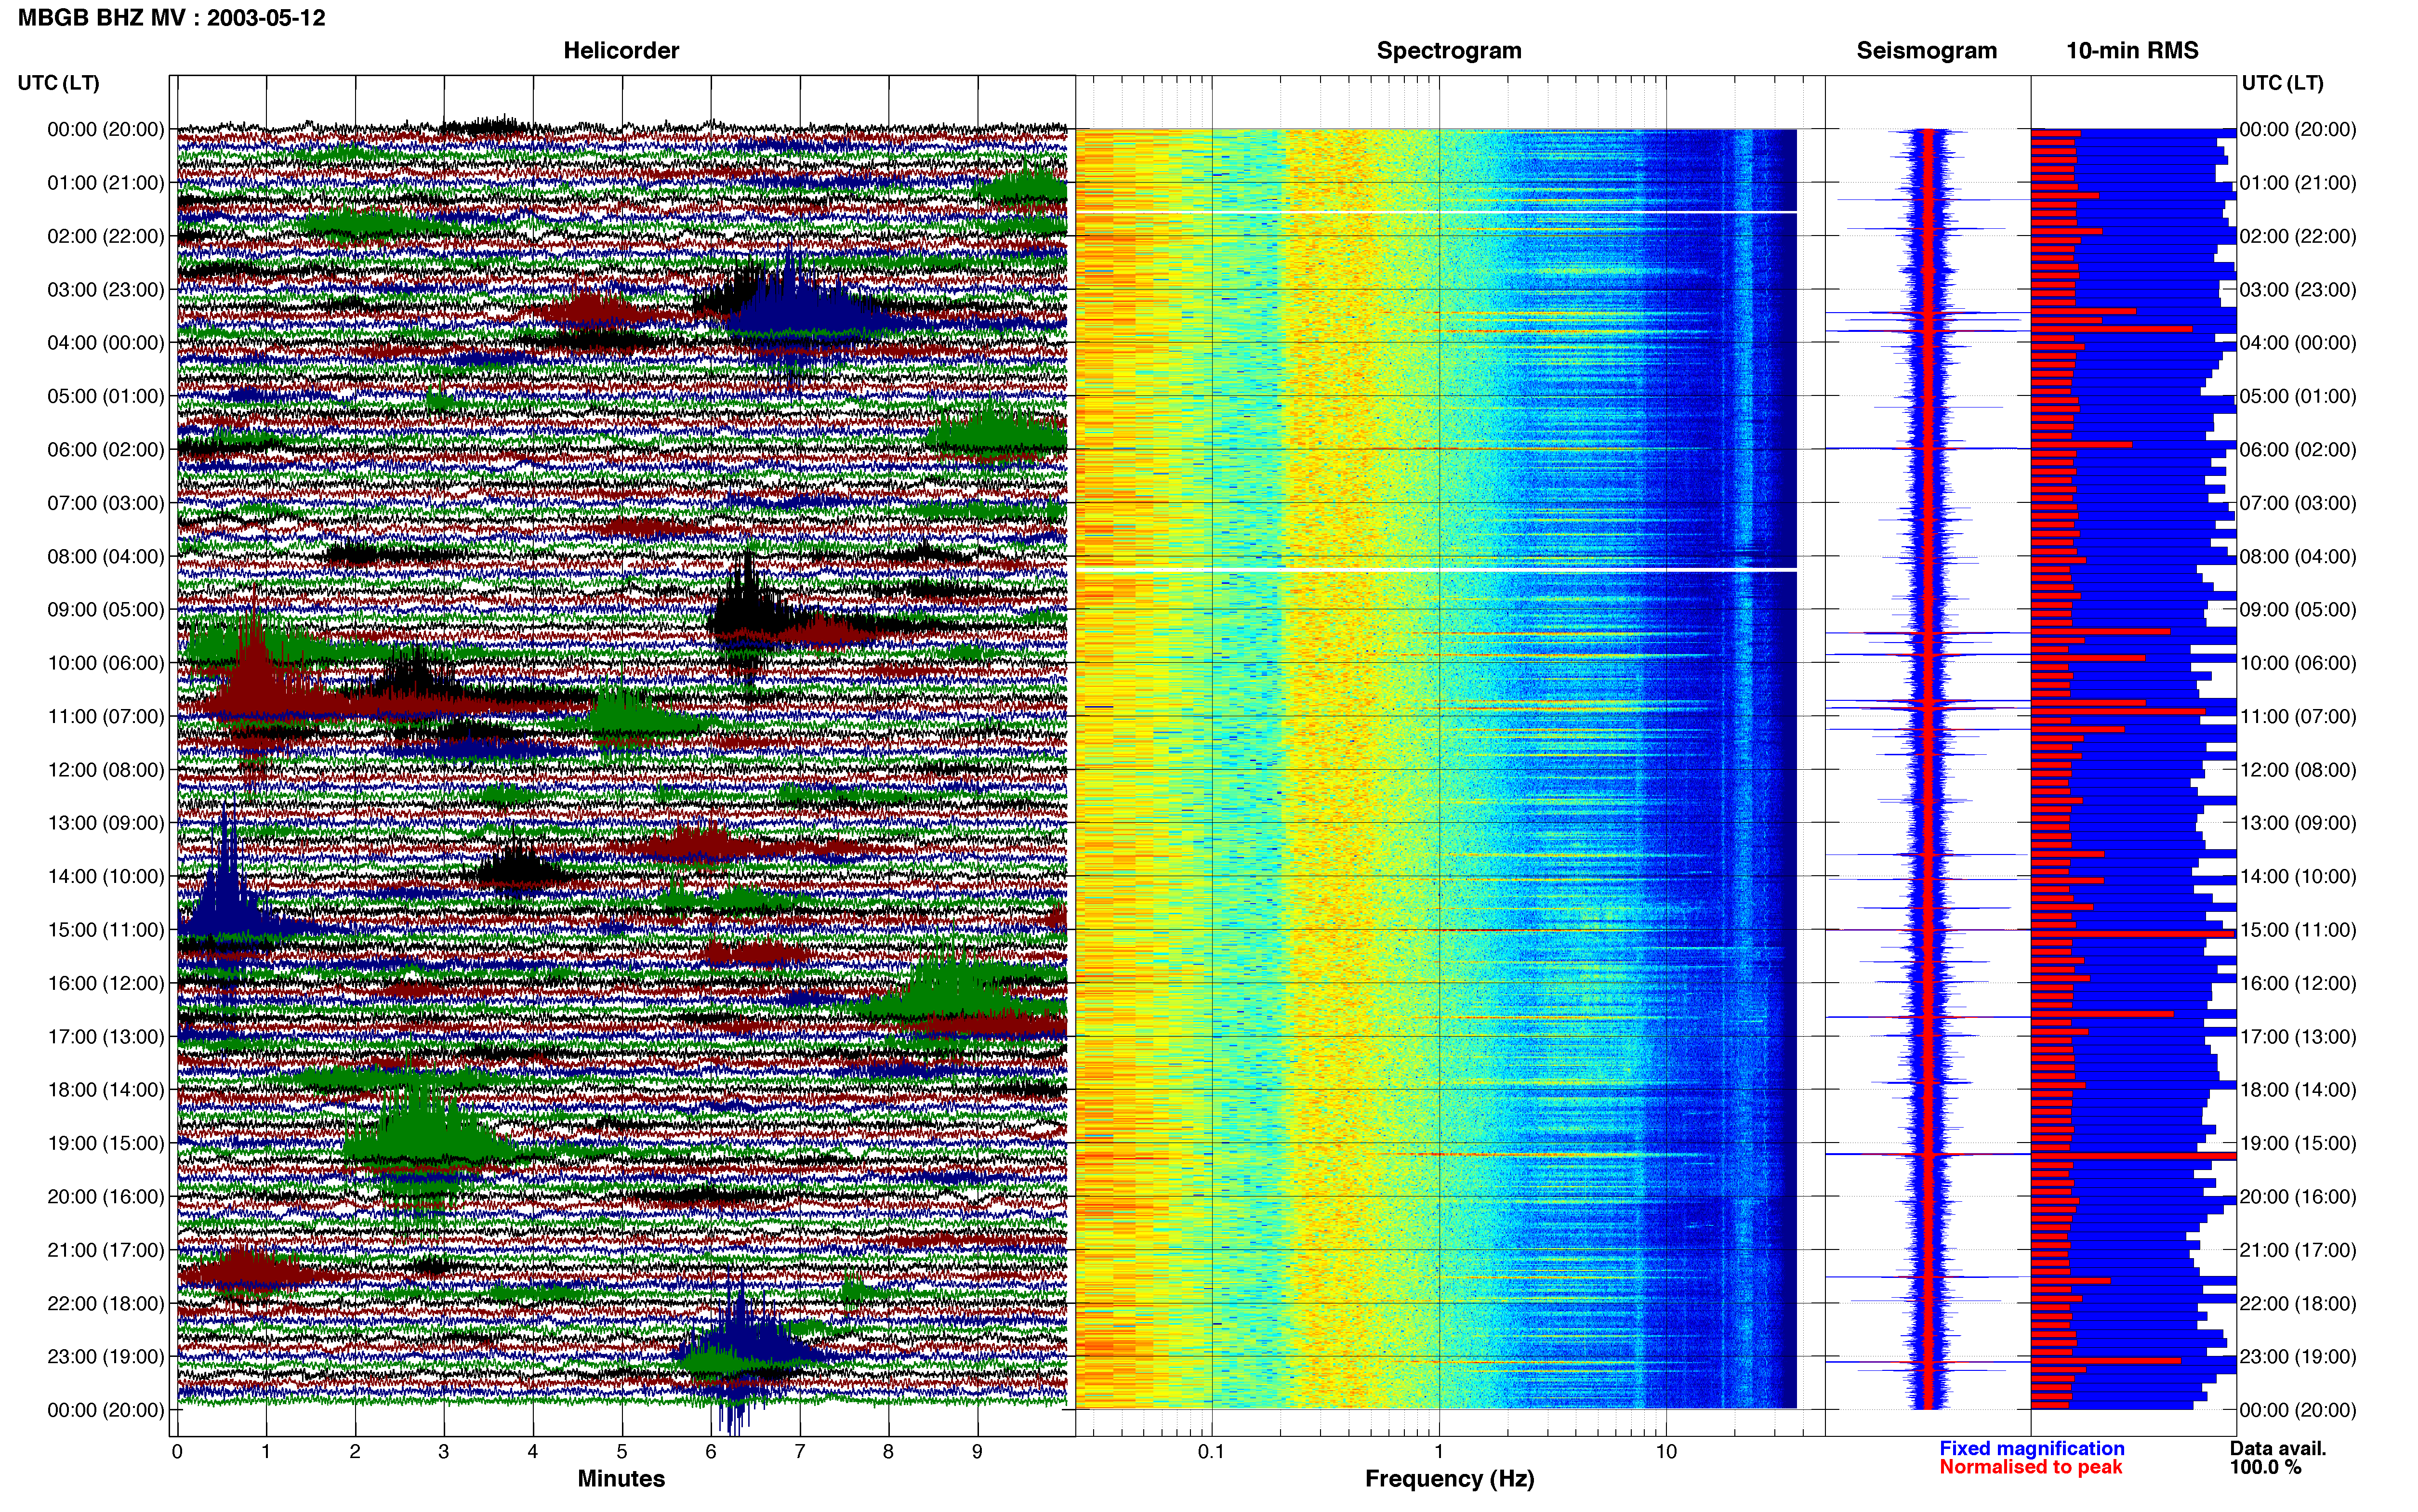Click the '100.0 %' availability value
The width and height of the screenshot is (2418, 1512).
(2265, 1467)
